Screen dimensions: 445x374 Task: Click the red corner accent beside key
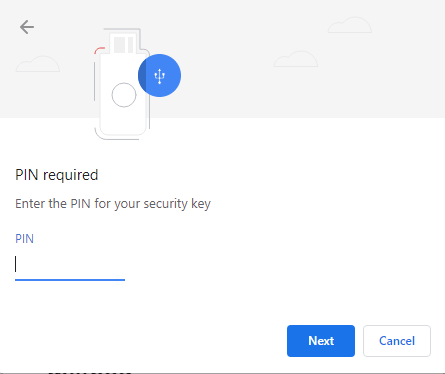click(x=99, y=50)
